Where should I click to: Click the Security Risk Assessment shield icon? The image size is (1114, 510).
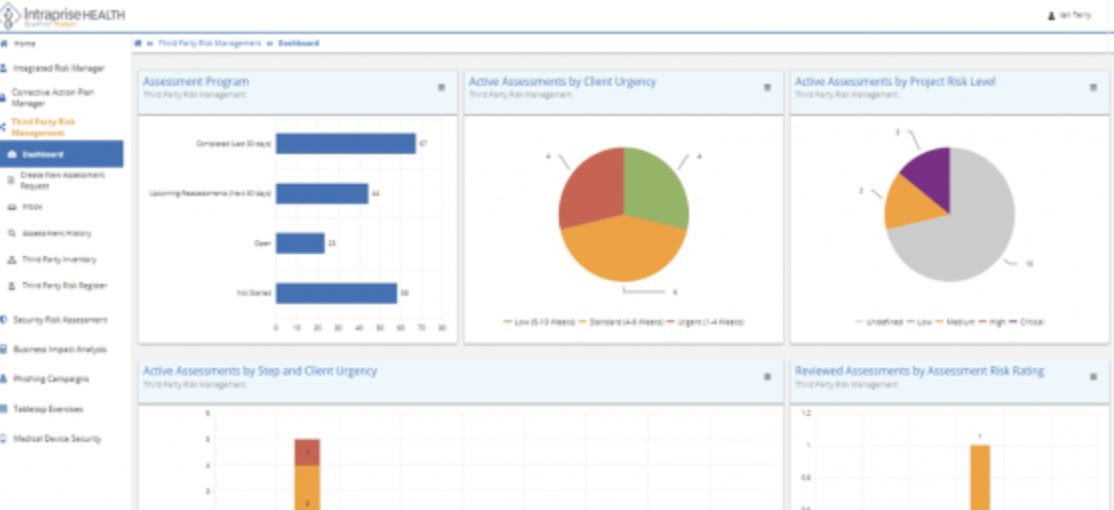4,320
